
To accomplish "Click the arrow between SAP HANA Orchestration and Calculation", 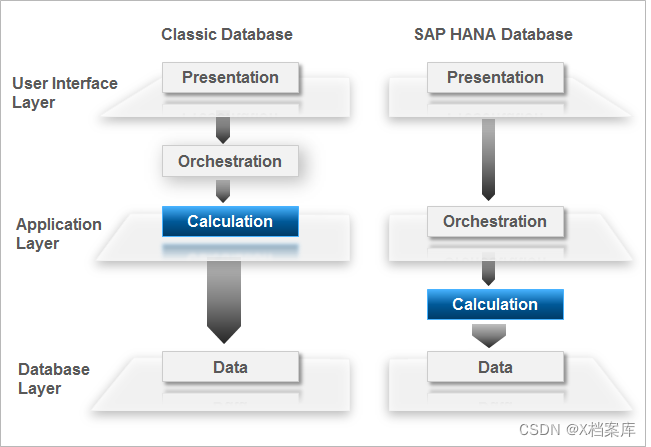I will point(489,266).
